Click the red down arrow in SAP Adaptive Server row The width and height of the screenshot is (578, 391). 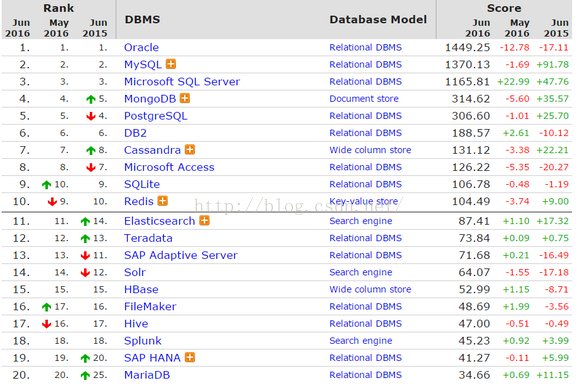[85, 255]
